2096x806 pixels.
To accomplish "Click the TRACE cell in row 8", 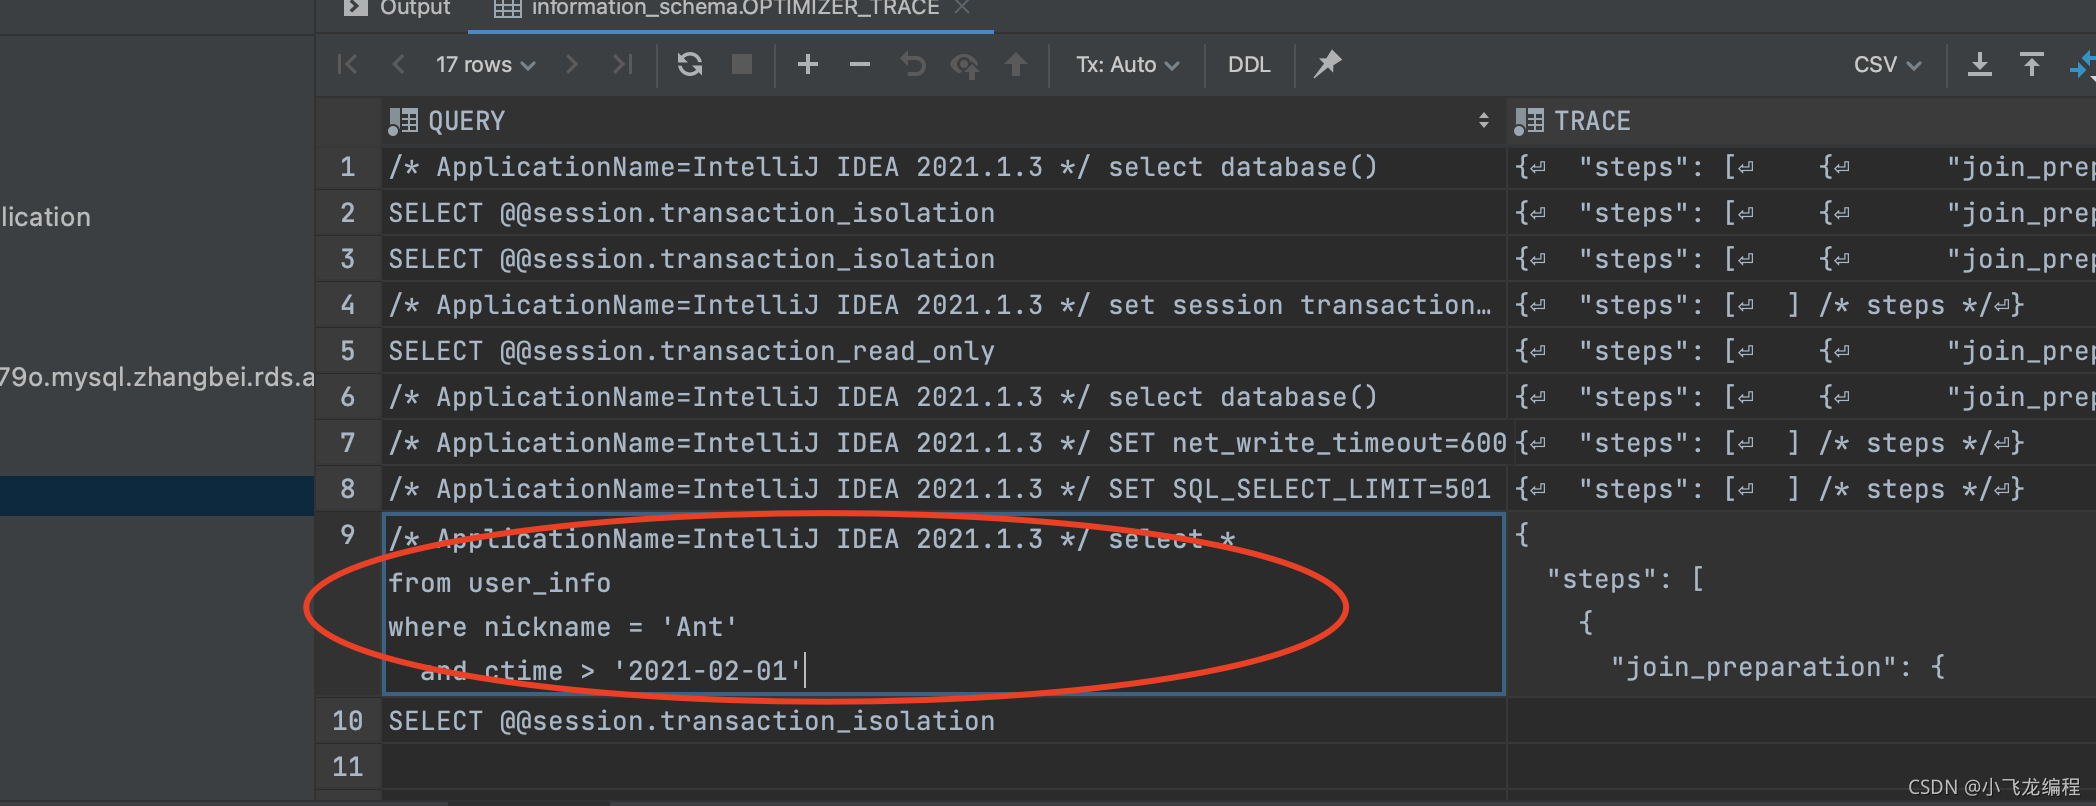I will (x=1801, y=489).
